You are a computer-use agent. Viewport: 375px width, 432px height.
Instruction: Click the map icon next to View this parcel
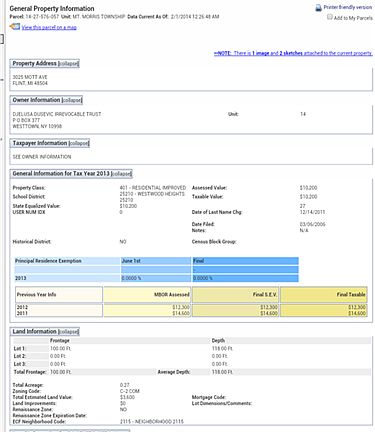click(x=15, y=27)
